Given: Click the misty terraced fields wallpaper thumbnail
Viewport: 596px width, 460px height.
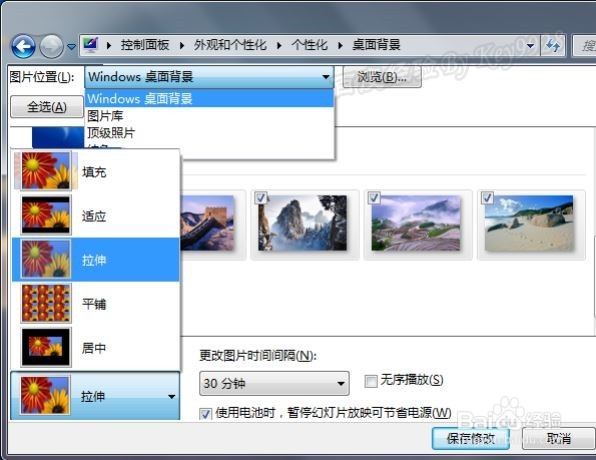Looking at the screenshot, I should coord(416,224).
